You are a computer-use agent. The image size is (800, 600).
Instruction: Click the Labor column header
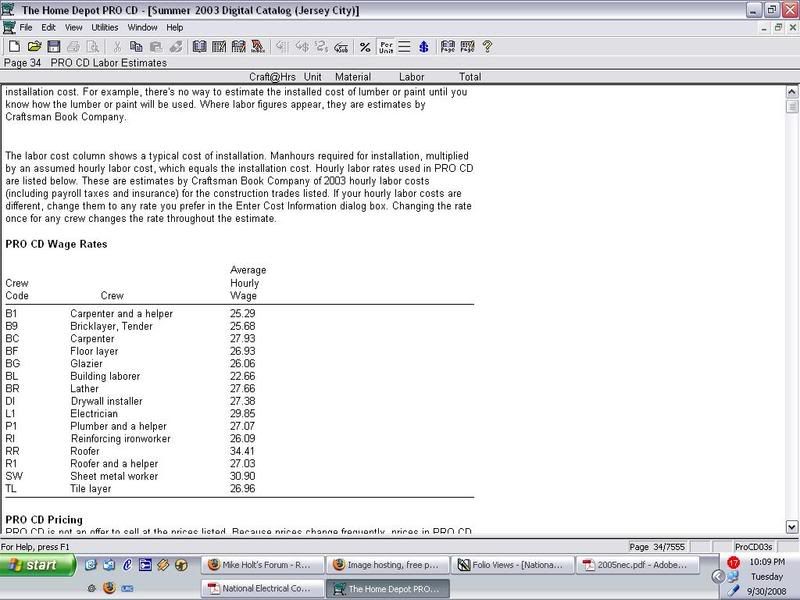click(x=411, y=77)
